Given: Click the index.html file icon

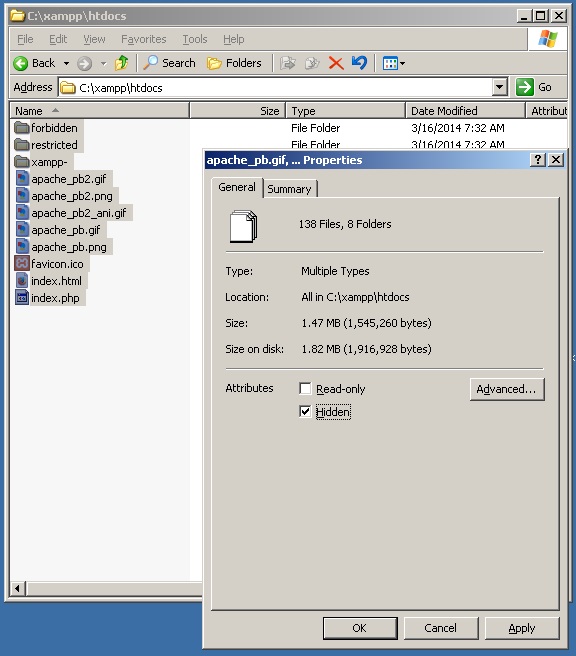Looking at the screenshot, I should tap(22, 281).
